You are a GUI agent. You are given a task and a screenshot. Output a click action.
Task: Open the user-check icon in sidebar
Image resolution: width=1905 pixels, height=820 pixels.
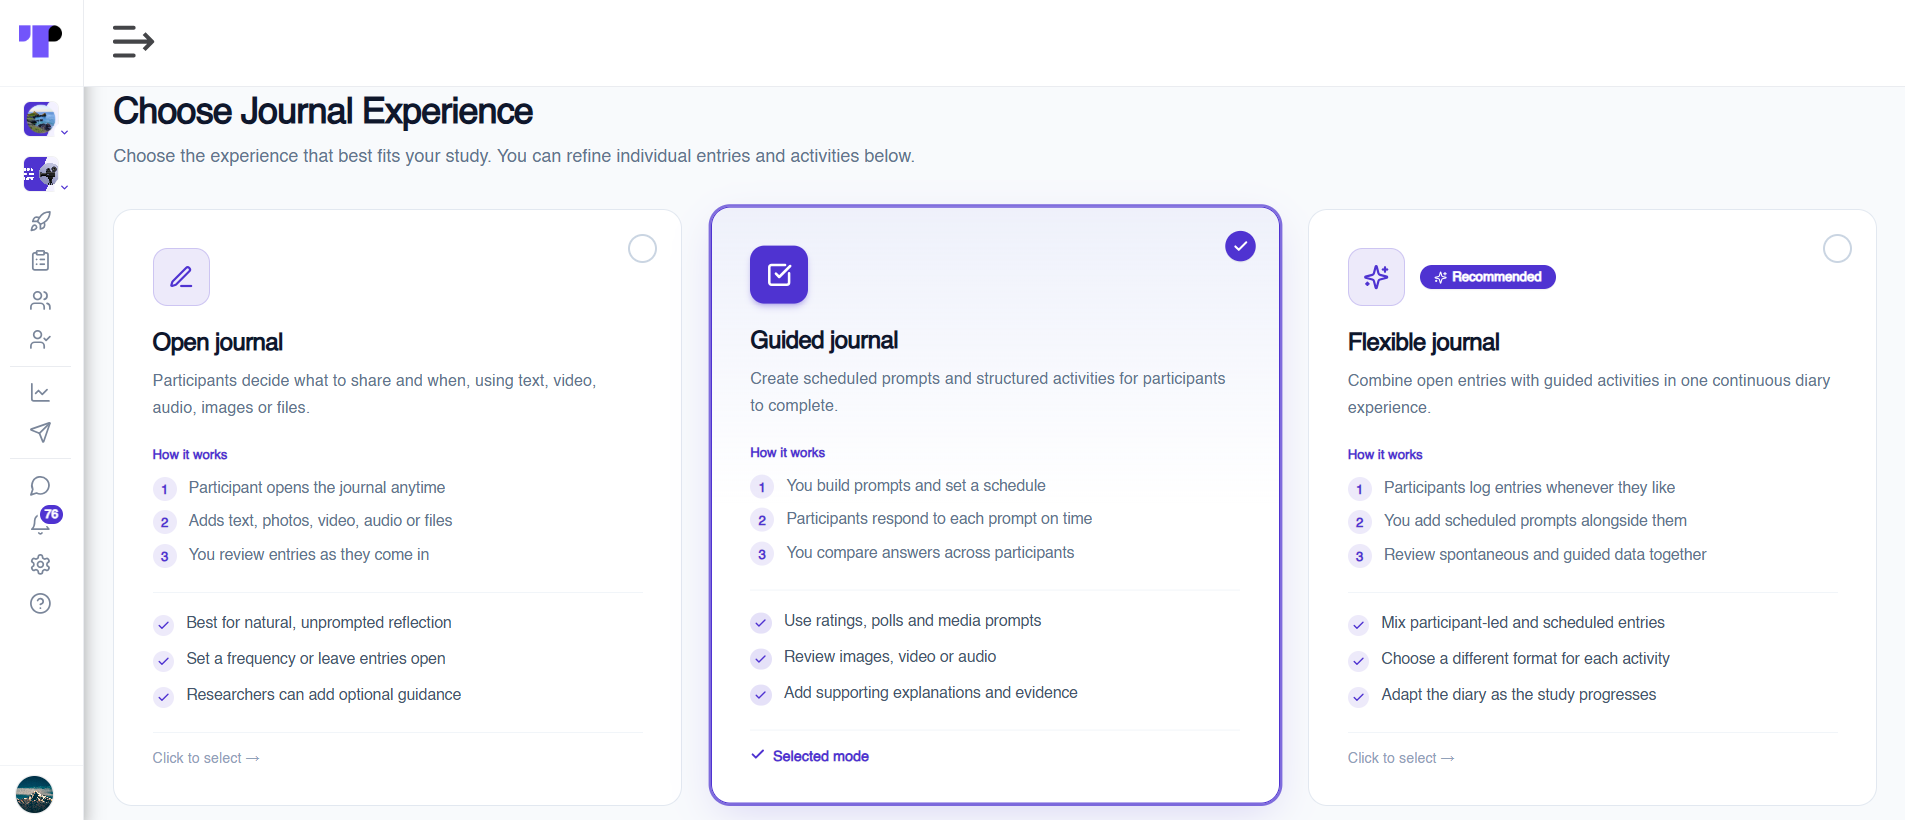pos(40,340)
